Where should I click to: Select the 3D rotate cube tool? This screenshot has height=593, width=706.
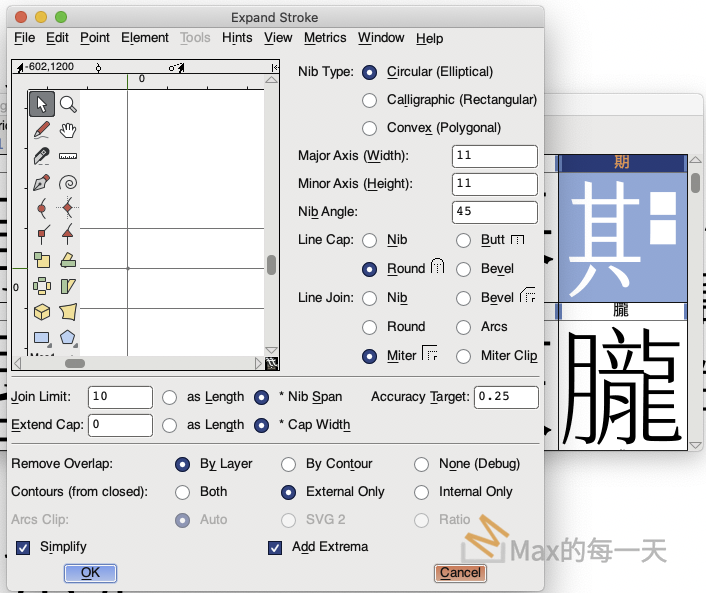(42, 313)
